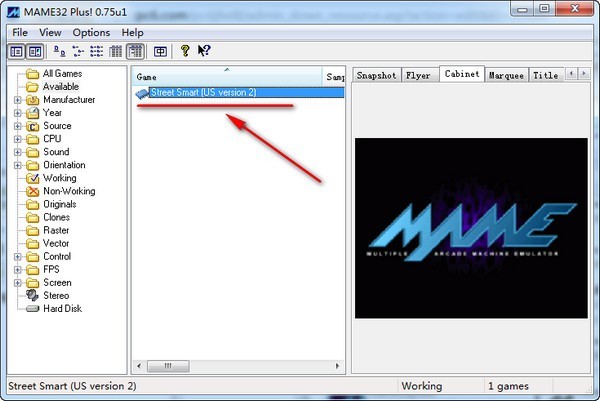The height and width of the screenshot is (401, 600).
Task: Click the fullscreen toggle toolbar icon
Action: point(160,51)
